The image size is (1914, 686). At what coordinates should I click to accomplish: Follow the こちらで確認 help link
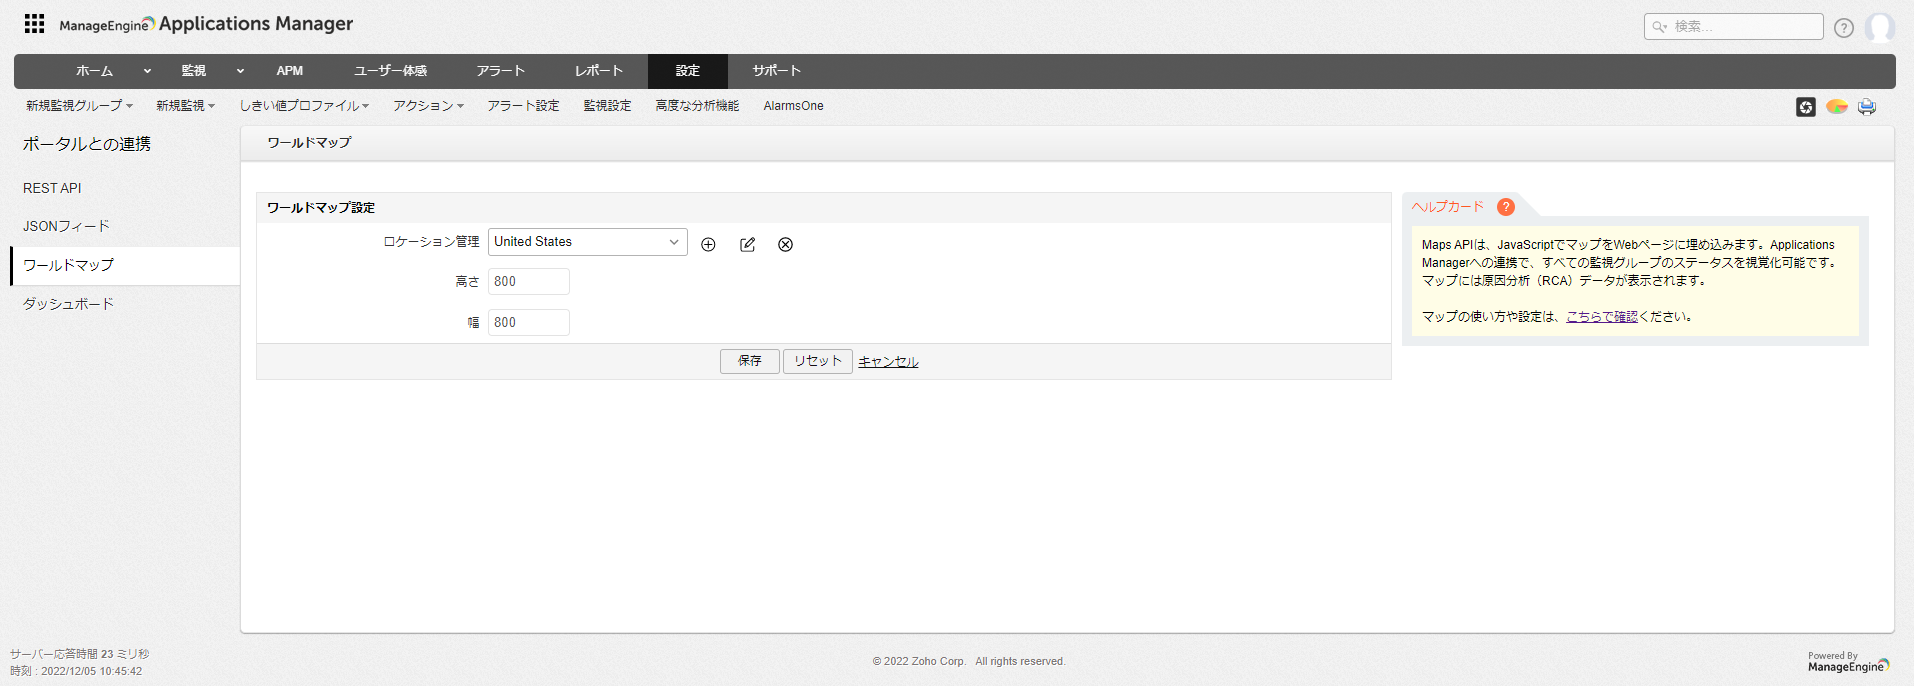1602,317
